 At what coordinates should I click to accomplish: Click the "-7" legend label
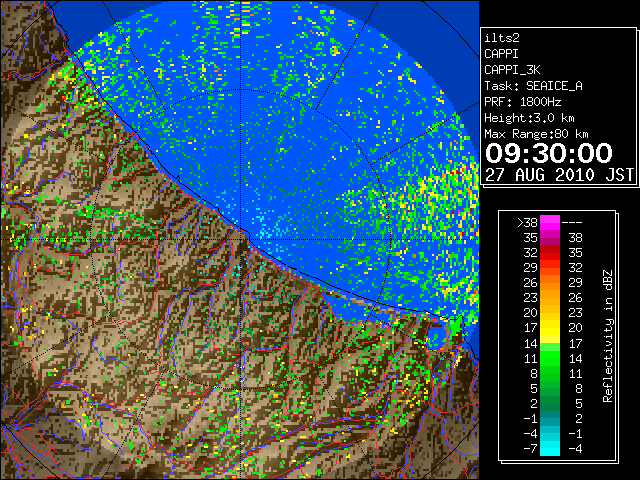point(530,449)
